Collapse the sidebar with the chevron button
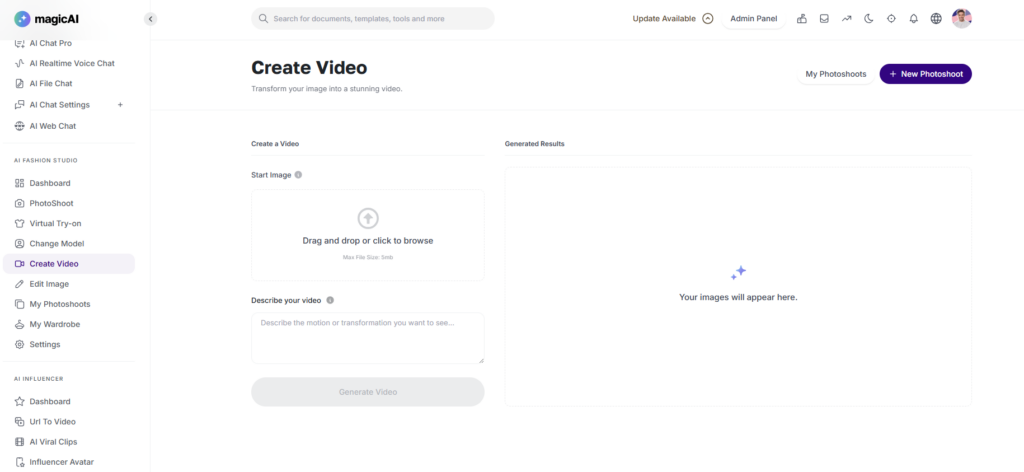1024x472 pixels. (x=150, y=18)
